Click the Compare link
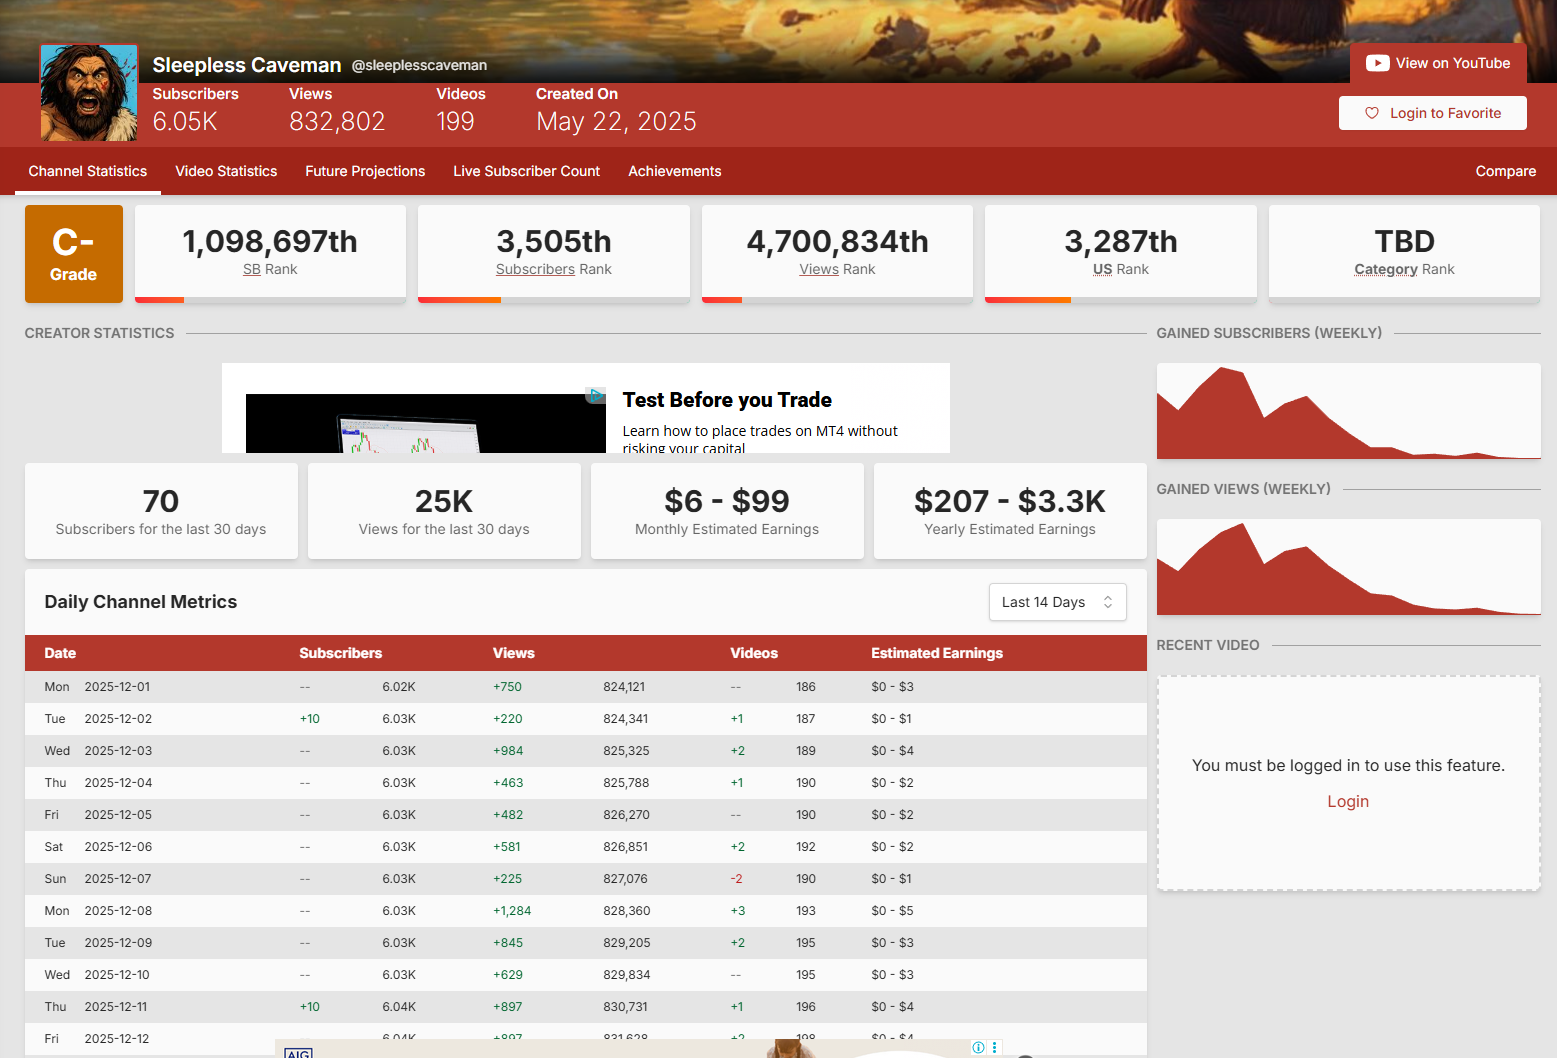 1505,171
